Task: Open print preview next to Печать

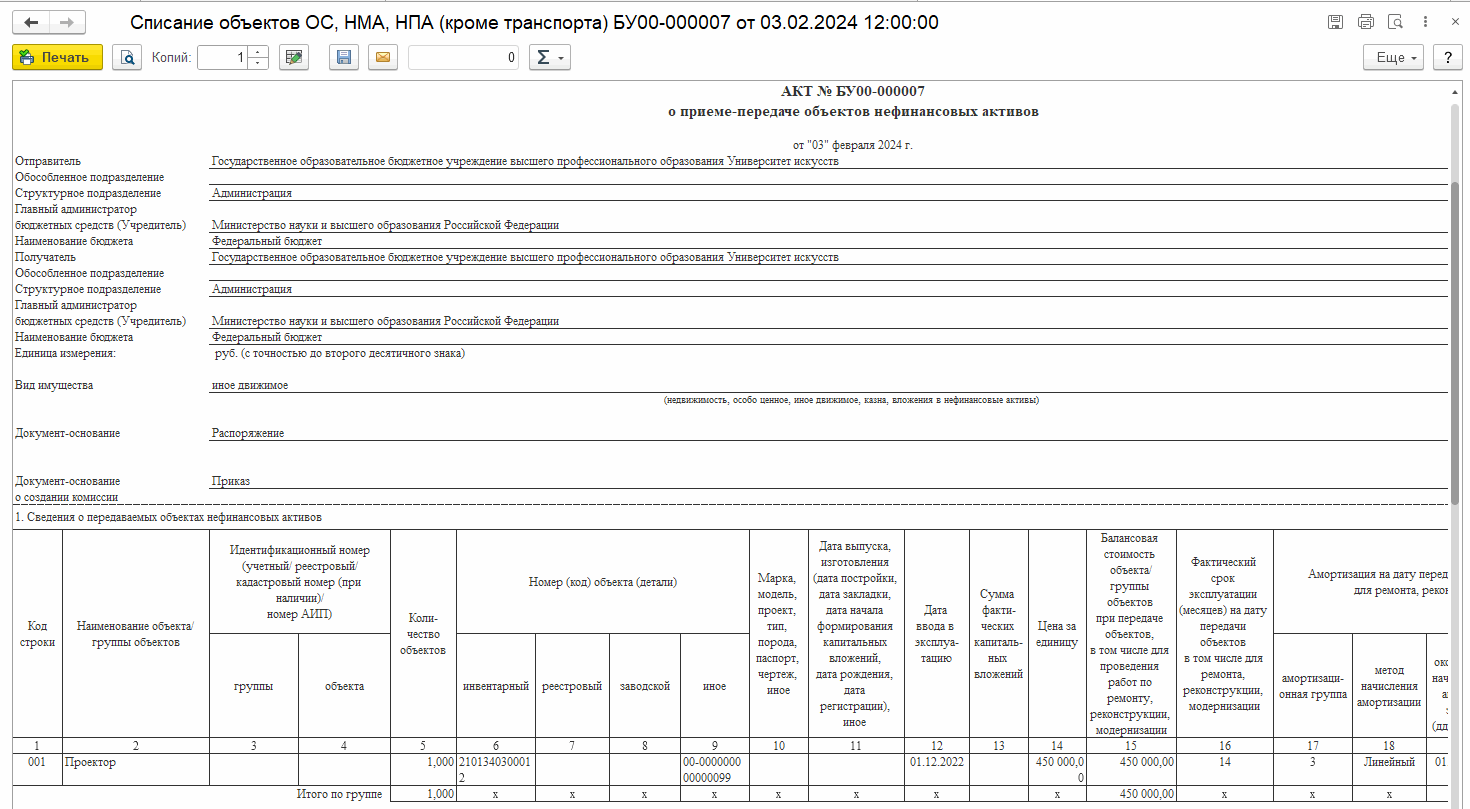Action: (127, 58)
